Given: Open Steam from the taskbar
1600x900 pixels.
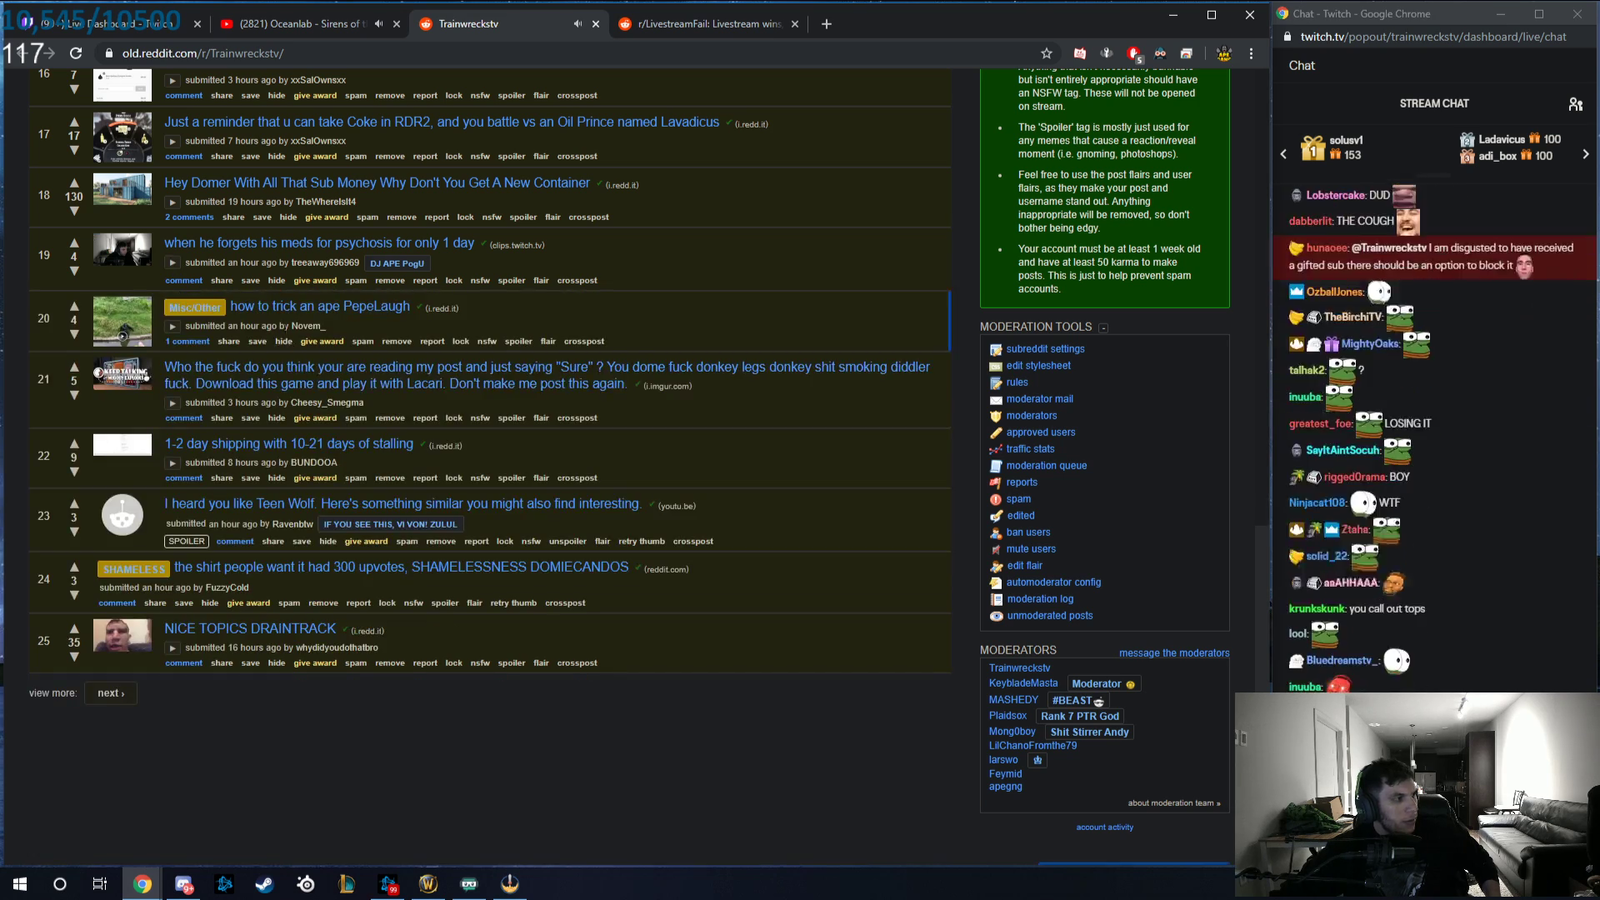Looking at the screenshot, I should tap(264, 884).
